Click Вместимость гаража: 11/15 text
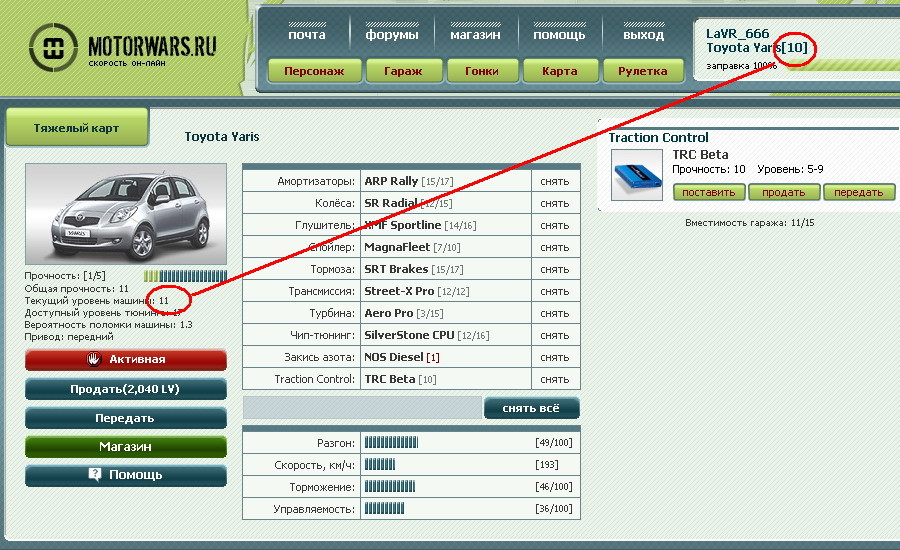The width and height of the screenshot is (900, 550). tap(750, 223)
